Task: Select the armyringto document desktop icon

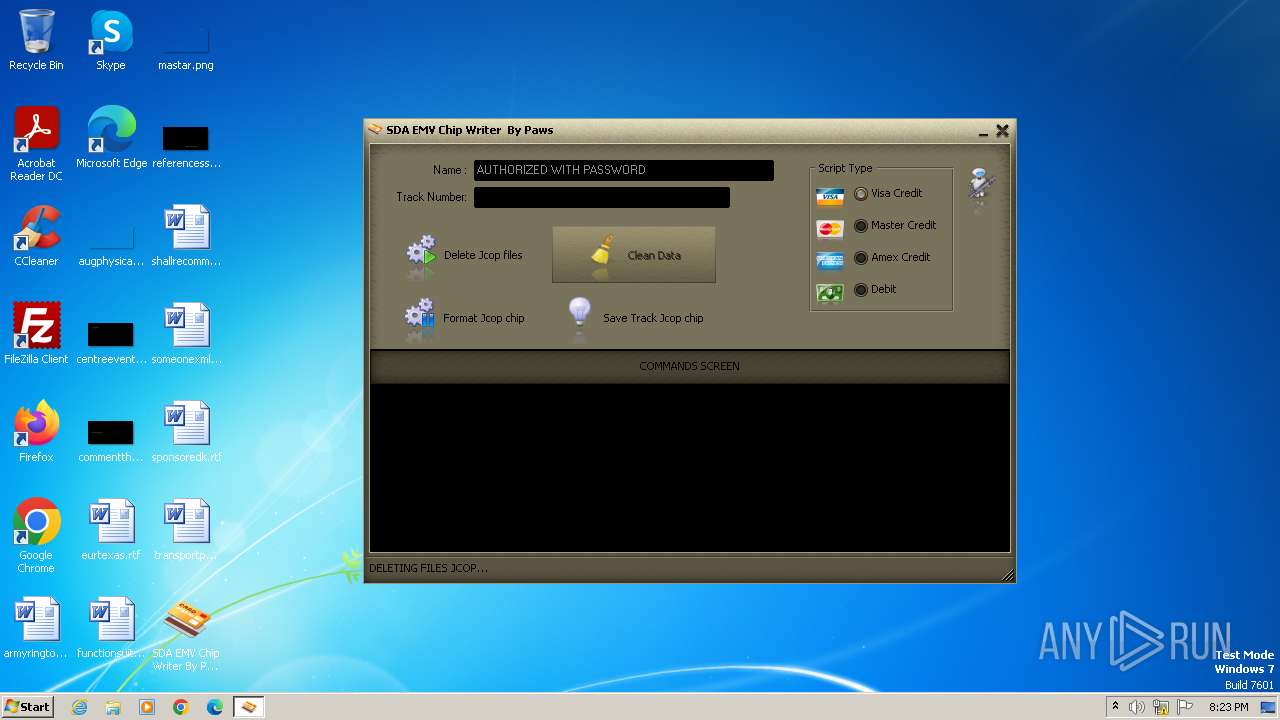Action: [x=36, y=628]
